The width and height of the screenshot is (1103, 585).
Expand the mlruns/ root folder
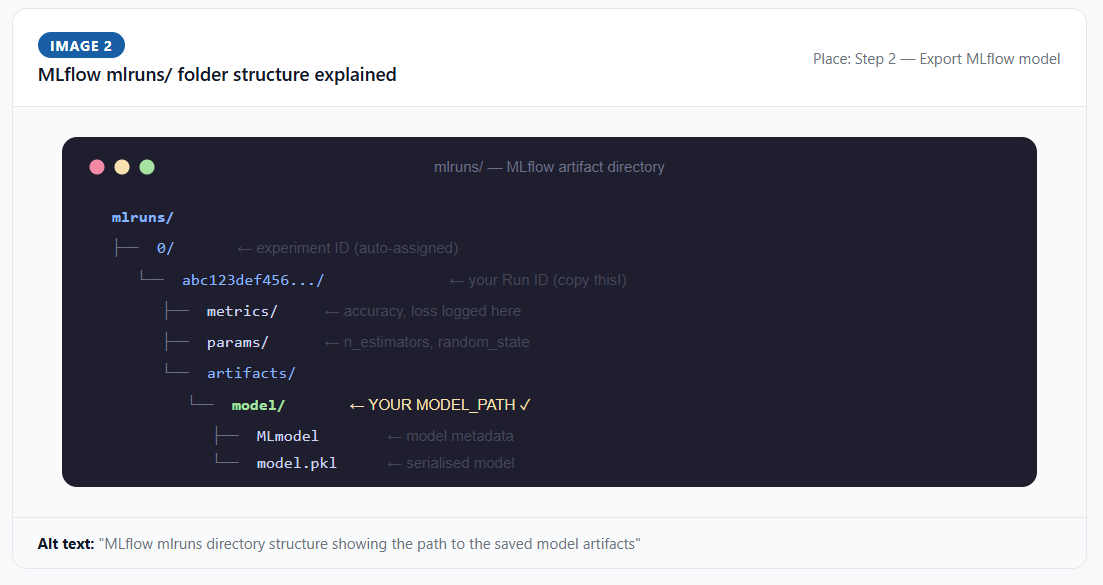click(141, 216)
